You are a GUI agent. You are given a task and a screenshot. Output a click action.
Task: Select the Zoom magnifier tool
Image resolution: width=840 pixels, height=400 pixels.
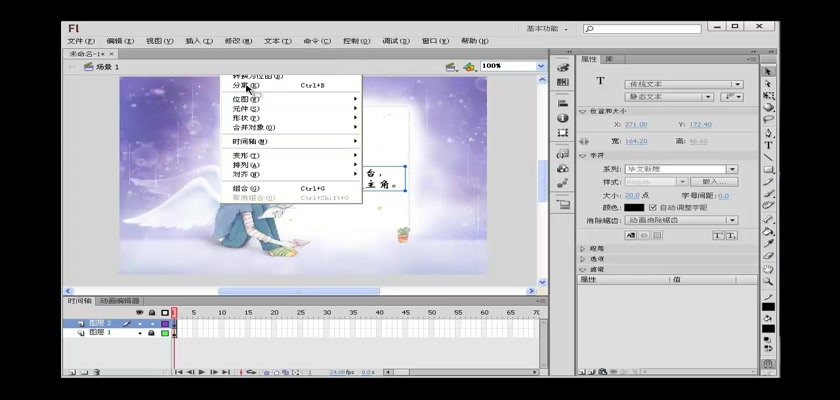pyautogui.click(x=768, y=281)
